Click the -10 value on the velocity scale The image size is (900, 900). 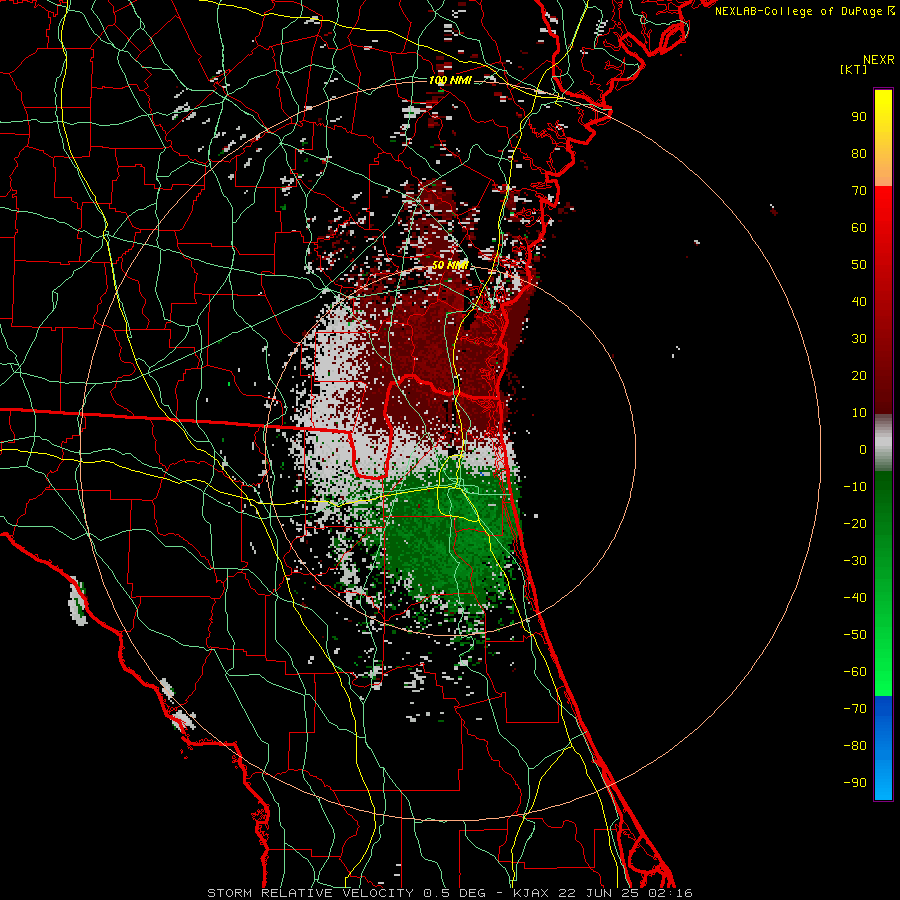click(855, 487)
